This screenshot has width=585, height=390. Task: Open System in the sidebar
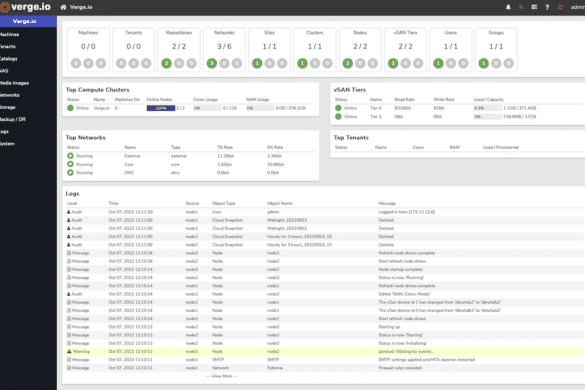point(7,144)
